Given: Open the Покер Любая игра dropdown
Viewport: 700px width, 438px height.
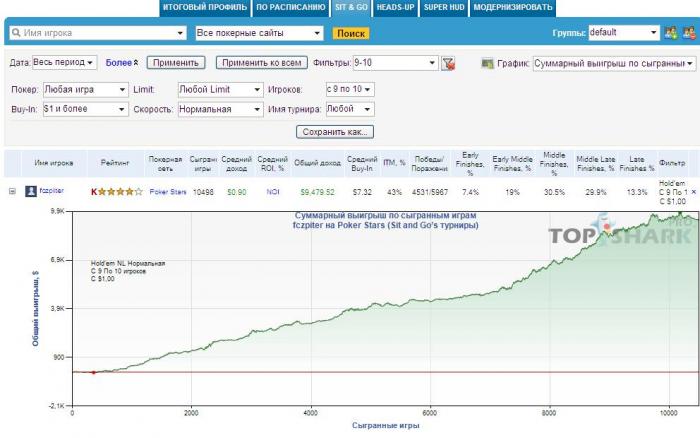Looking at the screenshot, I should 86,90.
